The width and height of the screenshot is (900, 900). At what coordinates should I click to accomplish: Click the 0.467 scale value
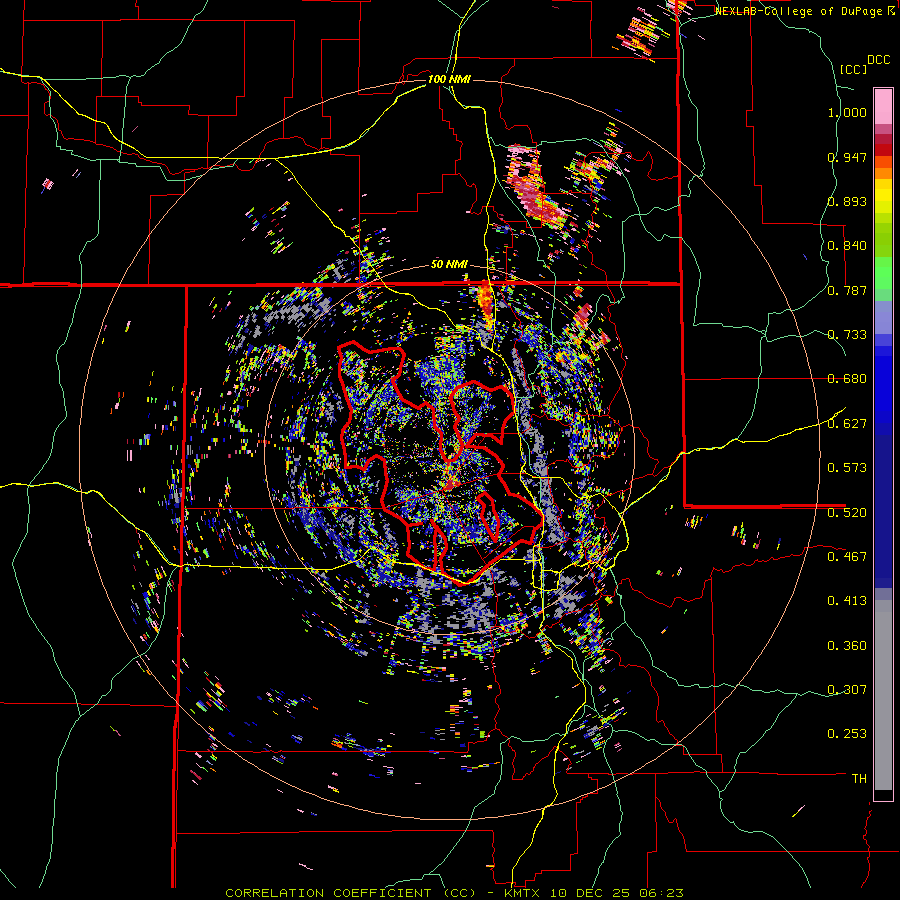[847, 557]
